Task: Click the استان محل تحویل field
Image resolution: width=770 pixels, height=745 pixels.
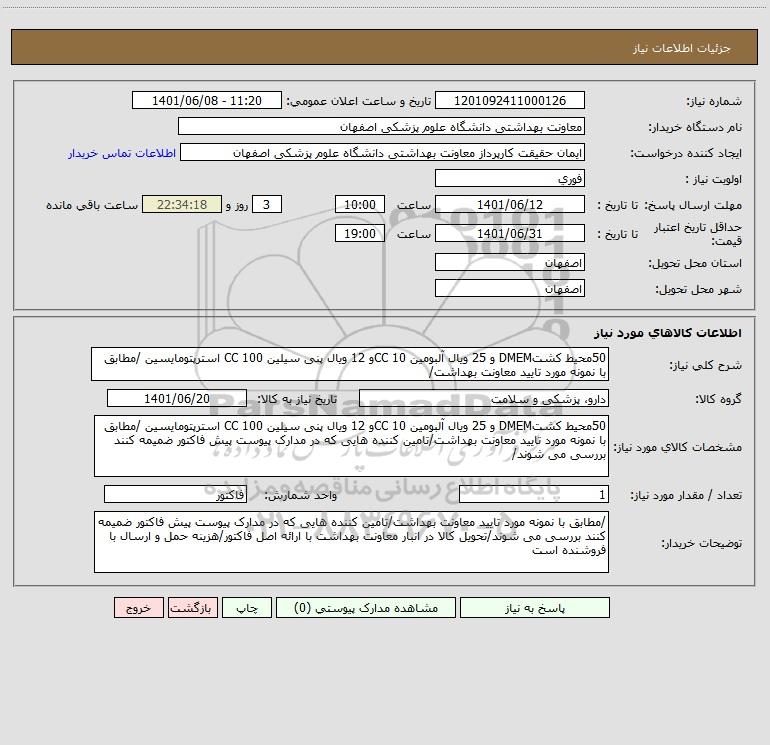Action: click(510, 263)
